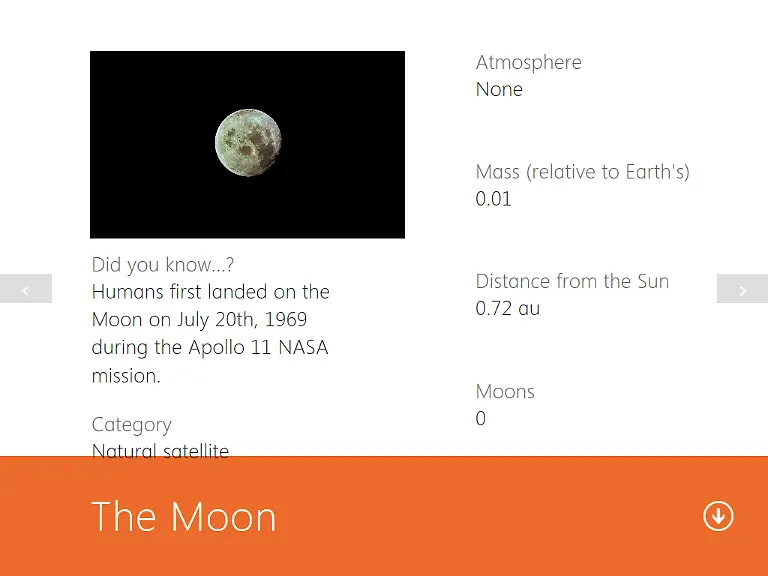Viewport: 768px width, 576px height.
Task: Click the Did you know...? heading
Action: click(163, 264)
